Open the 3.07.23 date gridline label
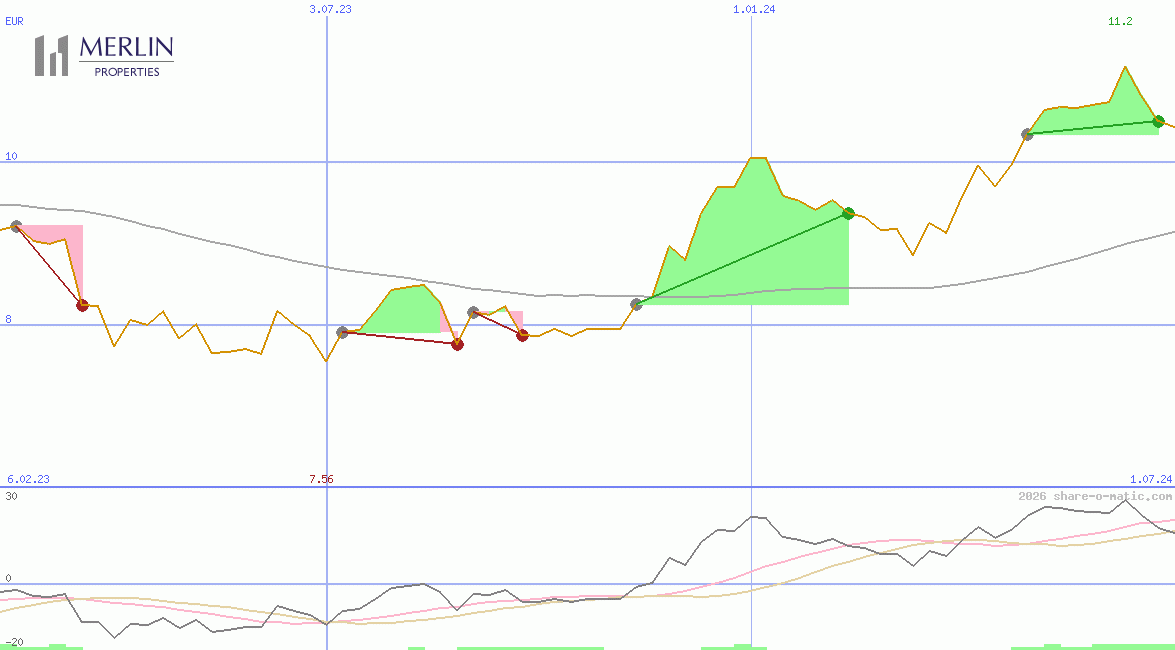Viewport: 1175px width, 650px height. coord(328,9)
